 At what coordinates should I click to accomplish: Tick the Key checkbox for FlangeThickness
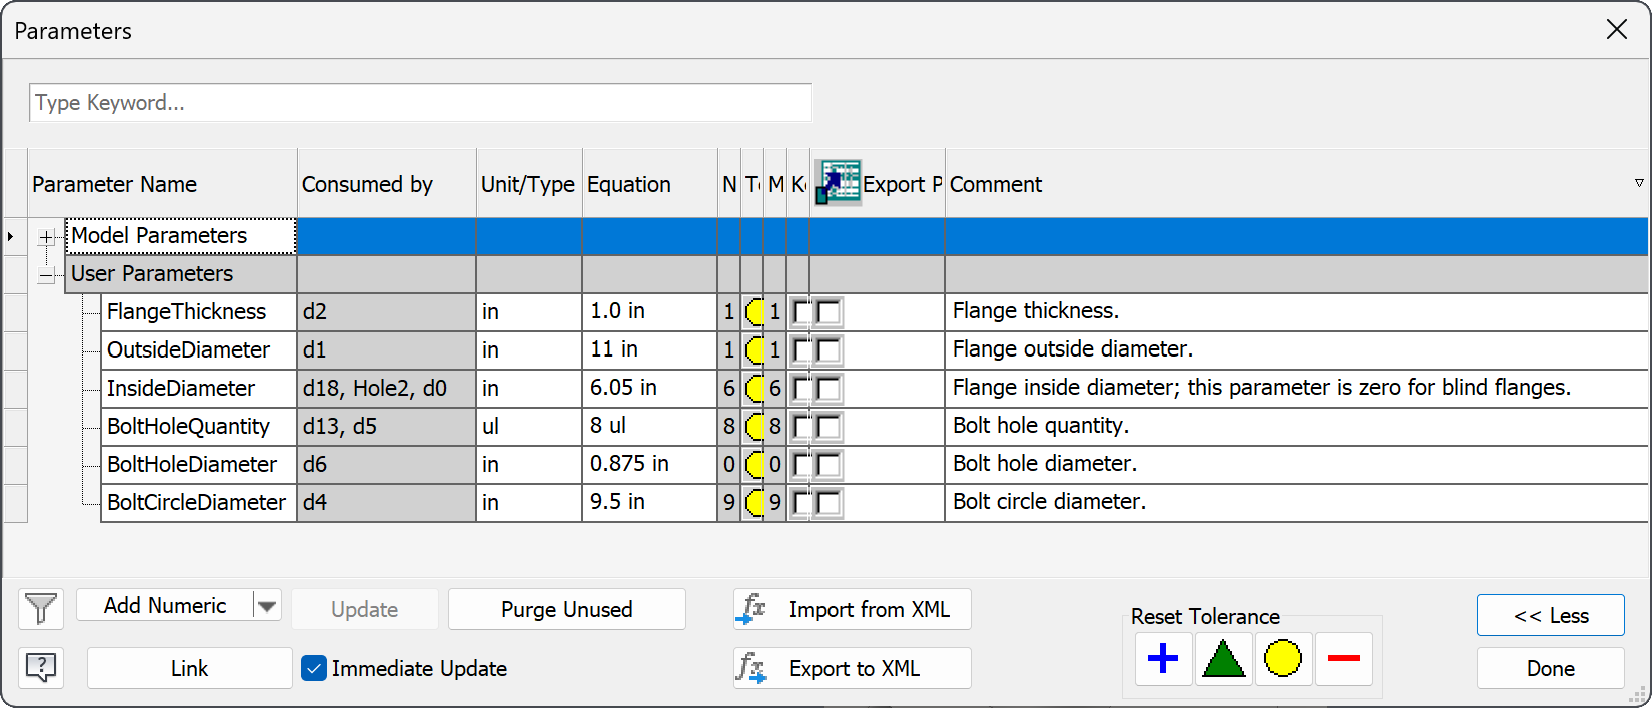coord(800,312)
